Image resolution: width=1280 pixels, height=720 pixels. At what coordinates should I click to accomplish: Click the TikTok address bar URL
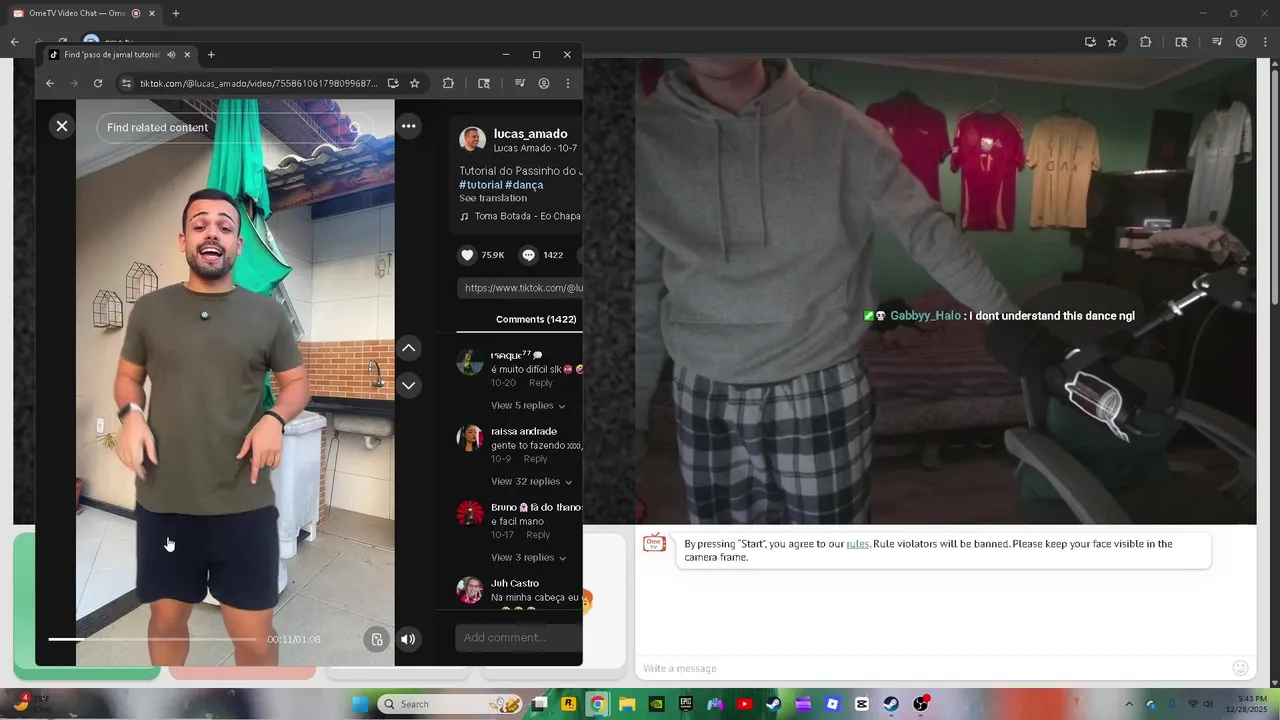tap(259, 84)
